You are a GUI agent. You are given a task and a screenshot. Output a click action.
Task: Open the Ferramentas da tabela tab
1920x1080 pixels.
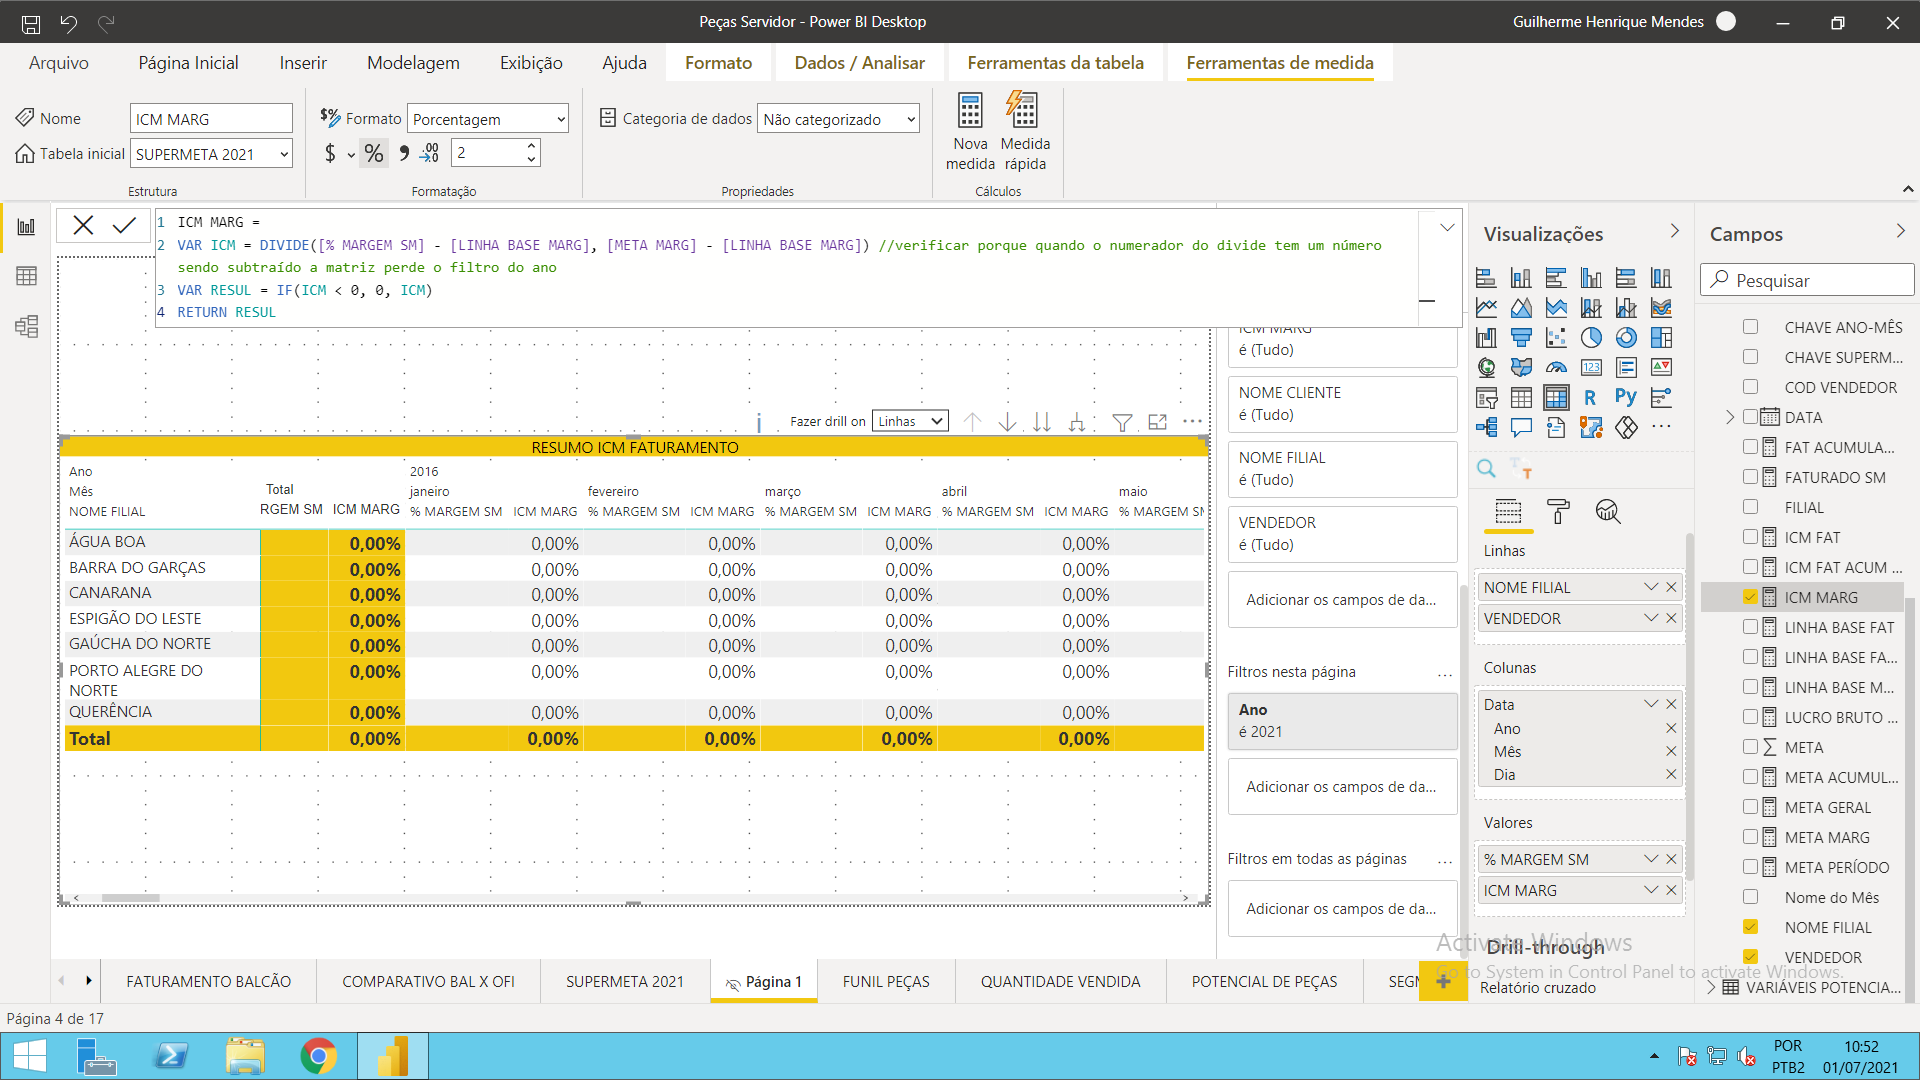pyautogui.click(x=1055, y=63)
